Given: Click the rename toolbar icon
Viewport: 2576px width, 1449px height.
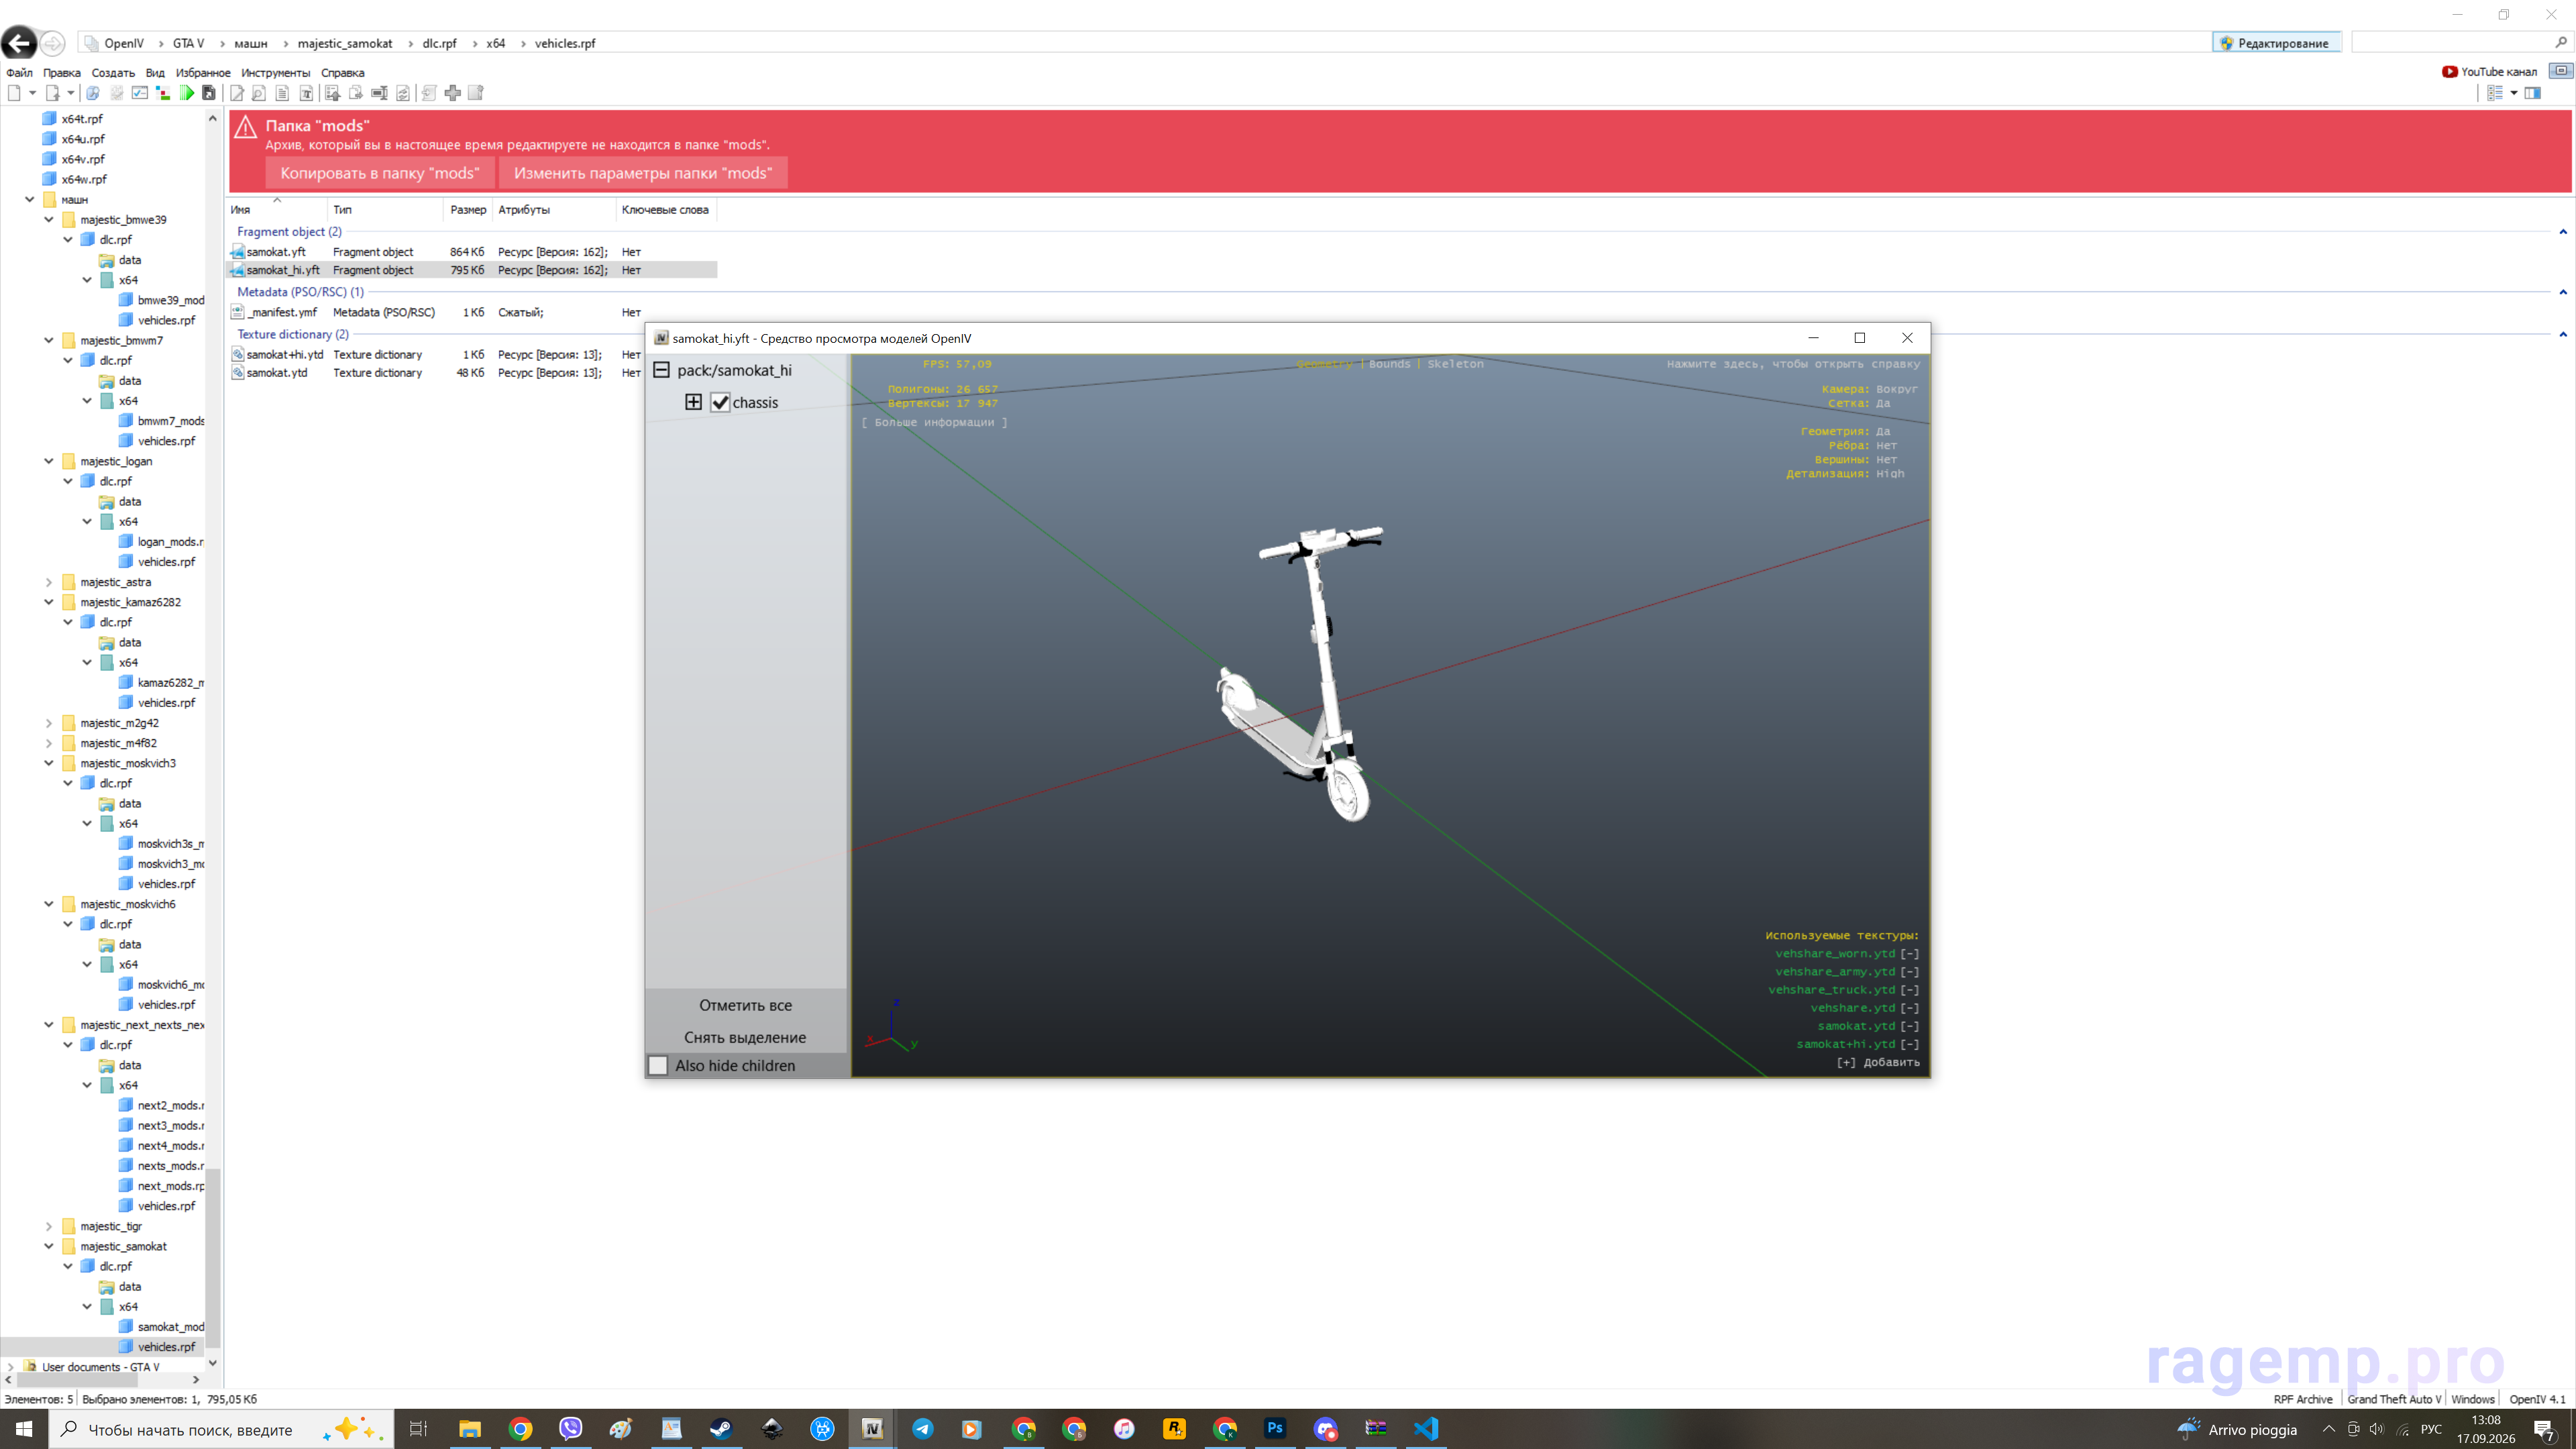Looking at the screenshot, I should [x=379, y=93].
